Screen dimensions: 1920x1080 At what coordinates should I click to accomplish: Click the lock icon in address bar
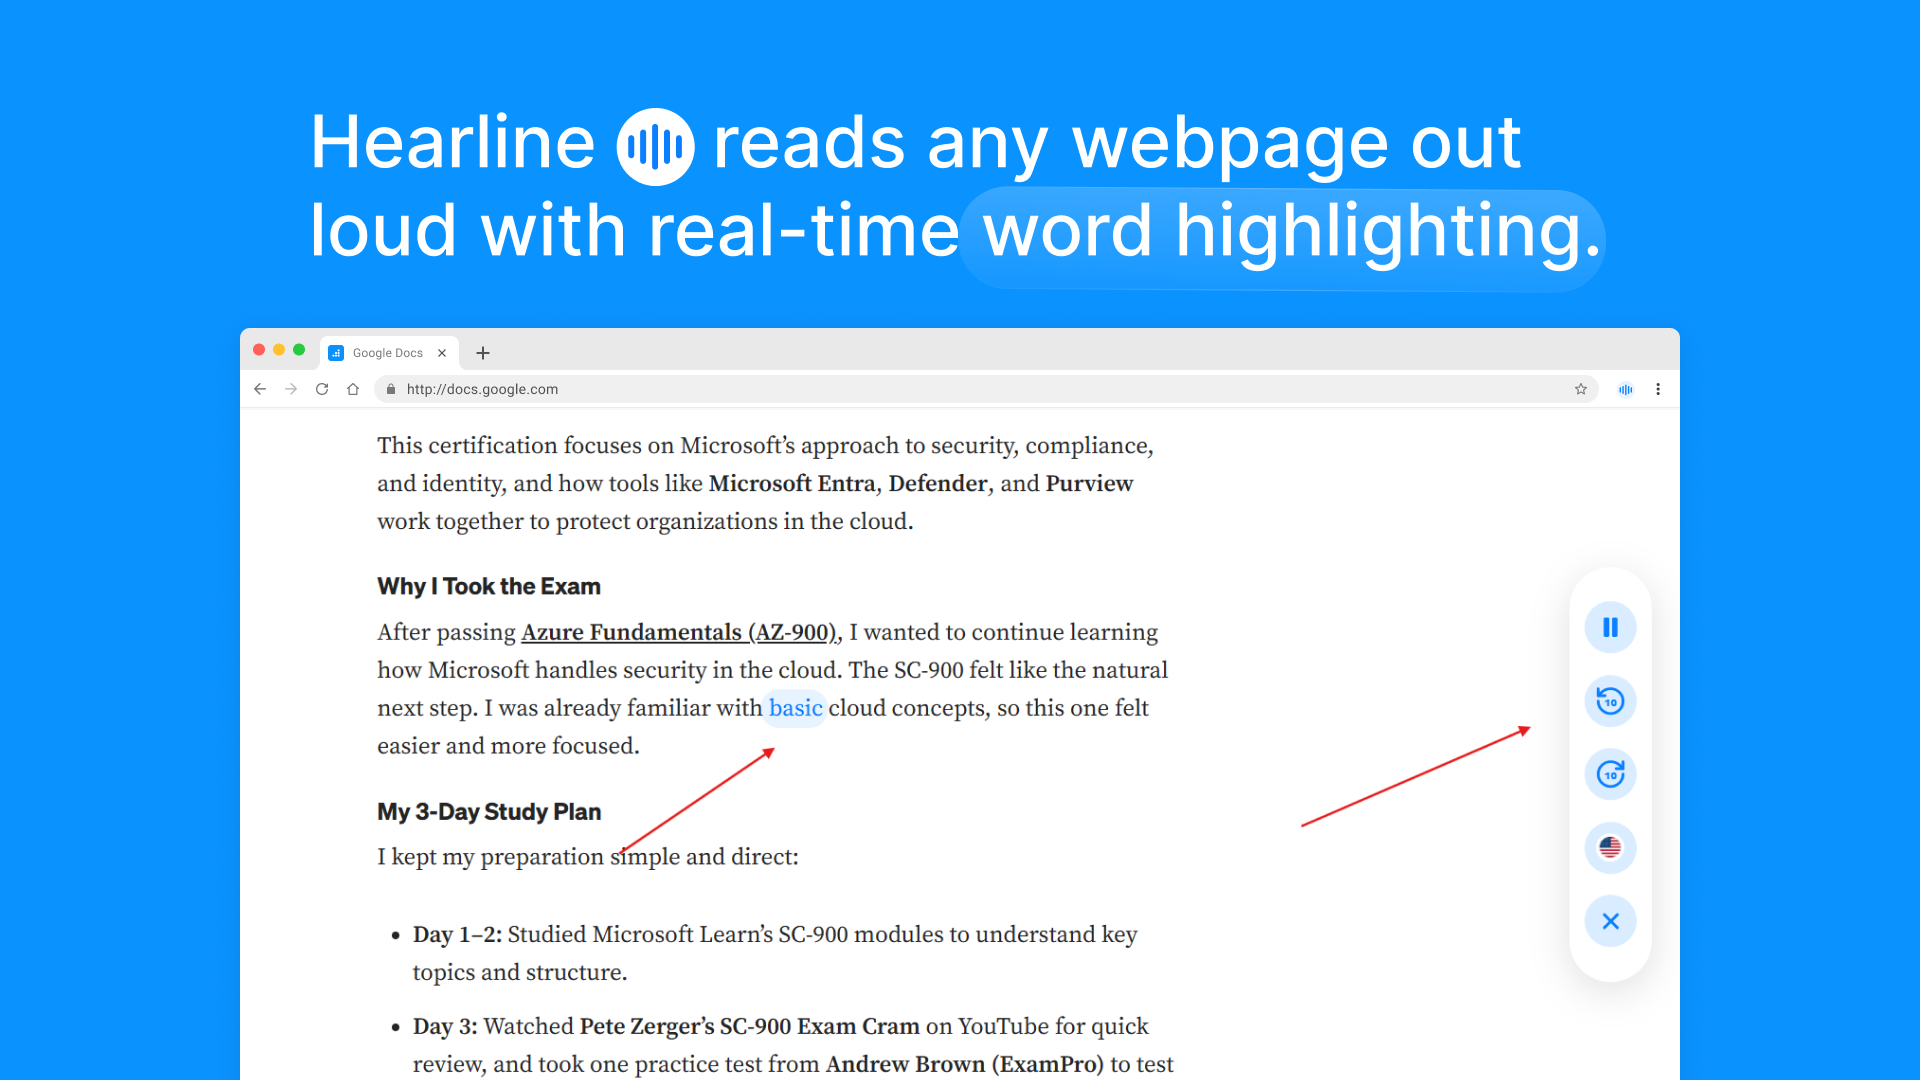click(x=391, y=389)
